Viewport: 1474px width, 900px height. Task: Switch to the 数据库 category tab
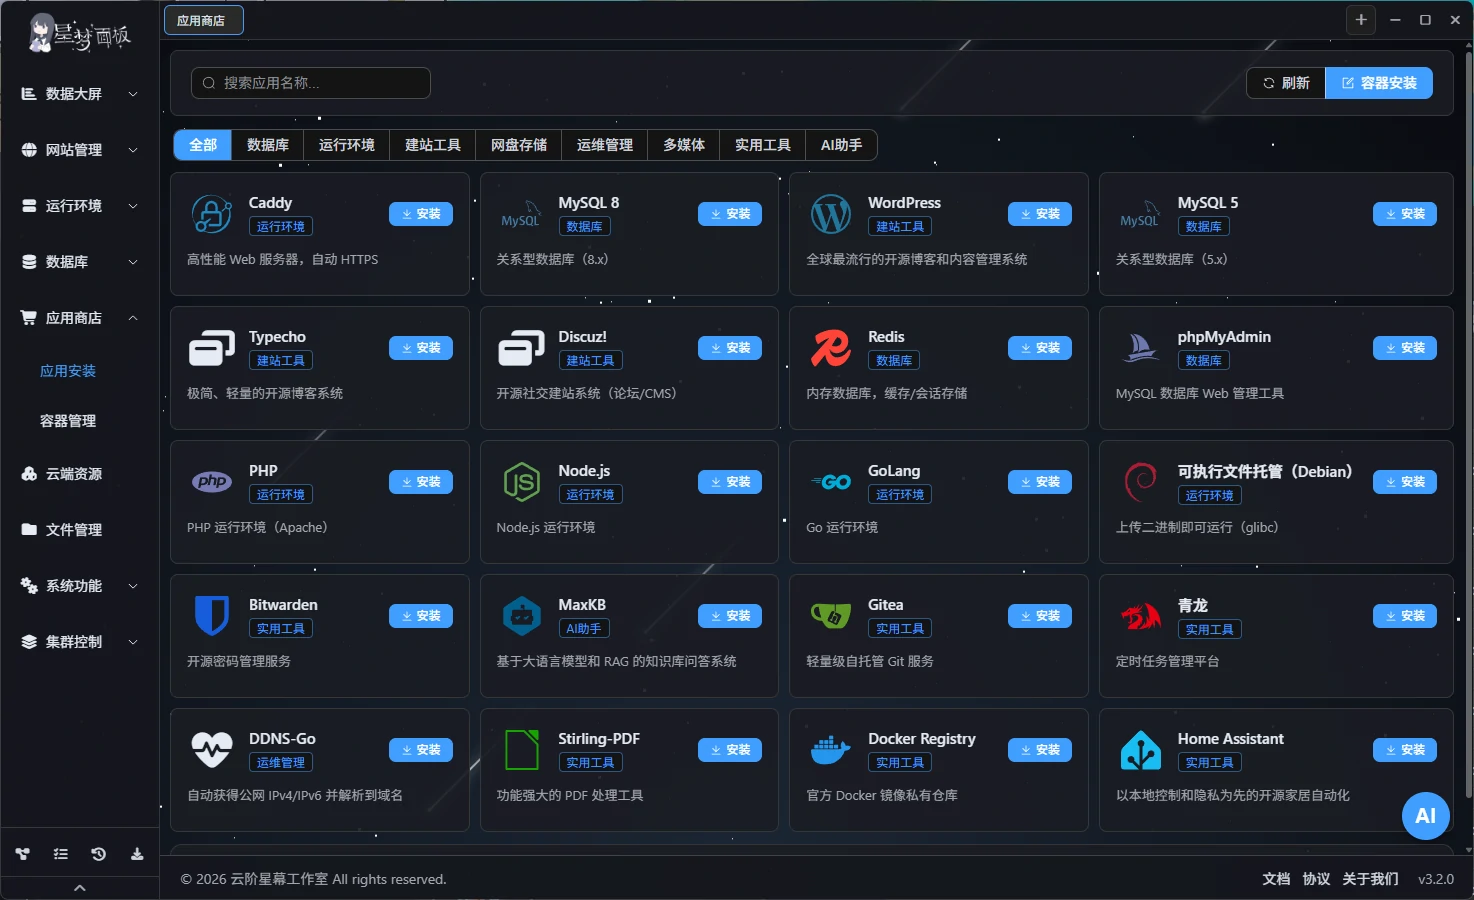[x=268, y=145]
